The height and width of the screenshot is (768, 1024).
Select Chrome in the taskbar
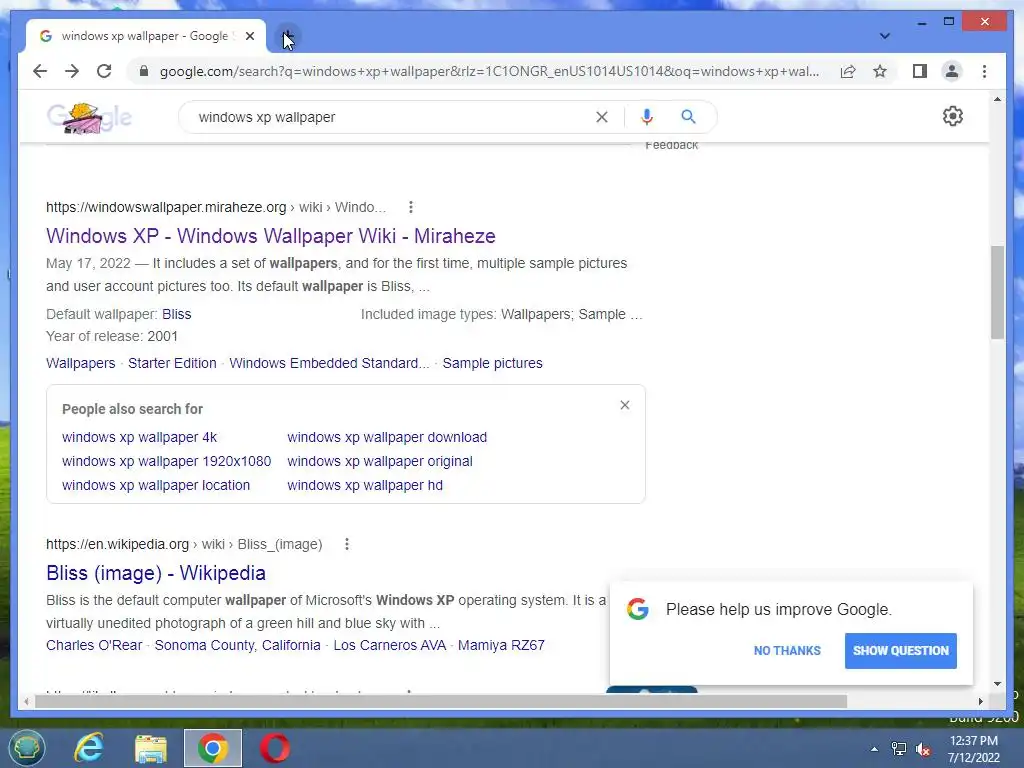213,748
